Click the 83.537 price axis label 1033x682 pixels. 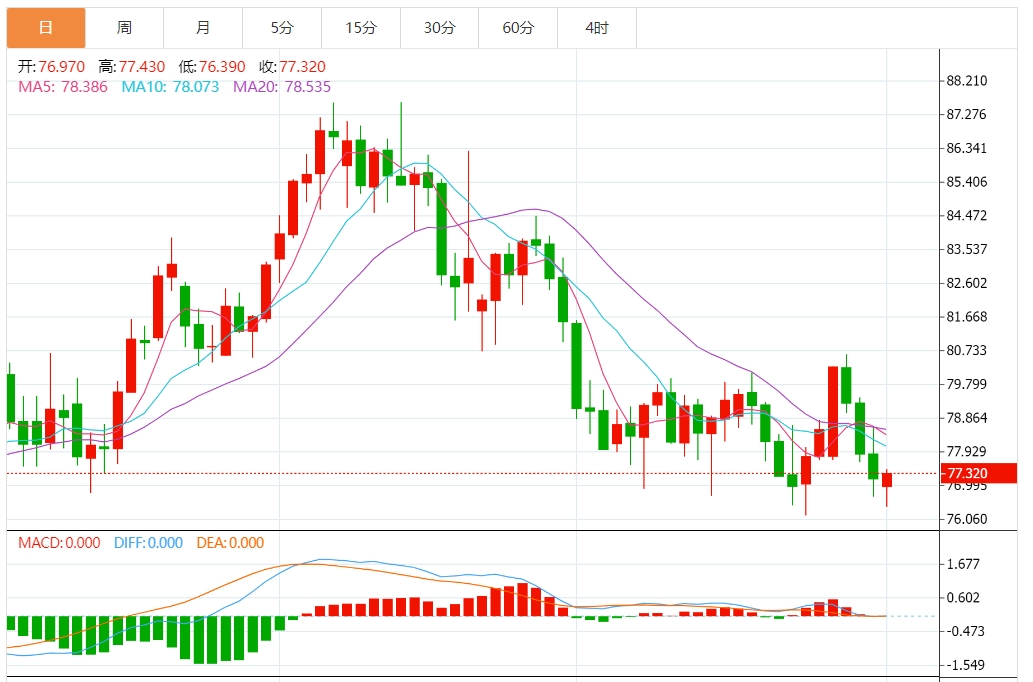click(x=966, y=249)
